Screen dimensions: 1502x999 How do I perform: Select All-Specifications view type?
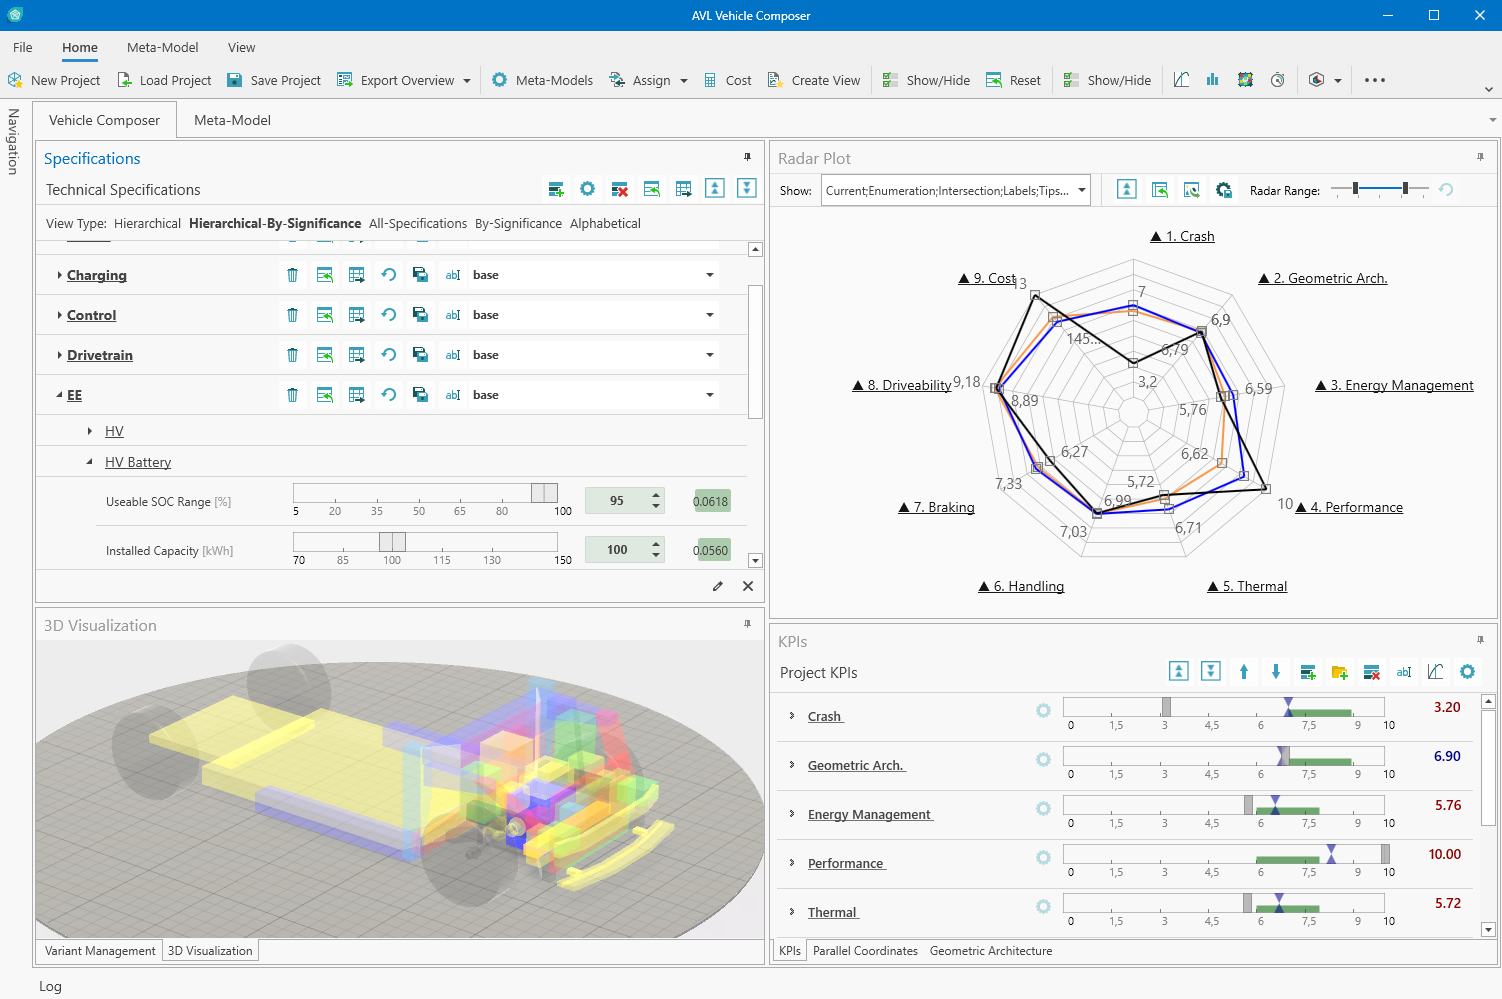(418, 223)
